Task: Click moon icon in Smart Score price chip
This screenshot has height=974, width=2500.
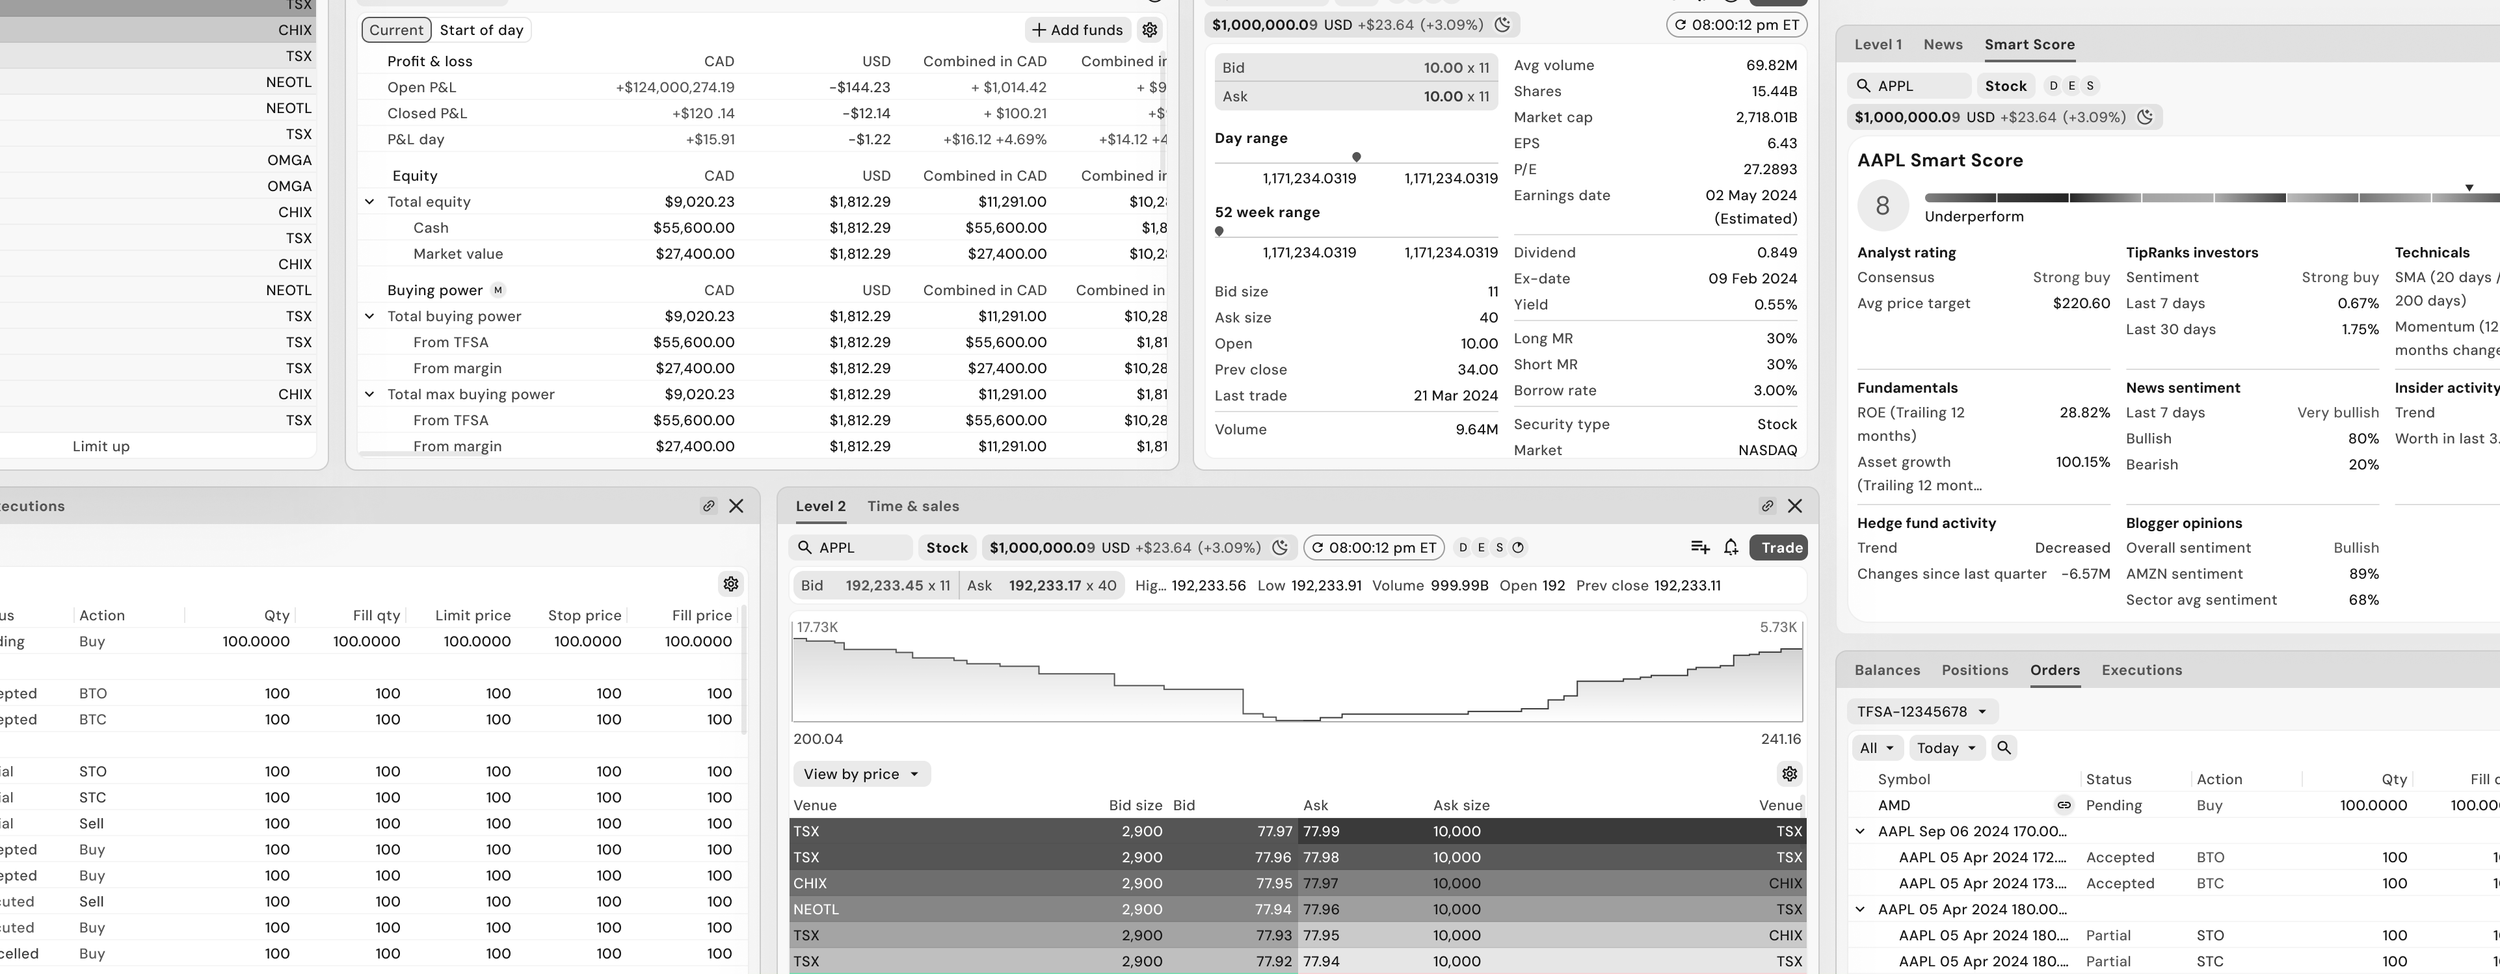Action: [2145, 117]
